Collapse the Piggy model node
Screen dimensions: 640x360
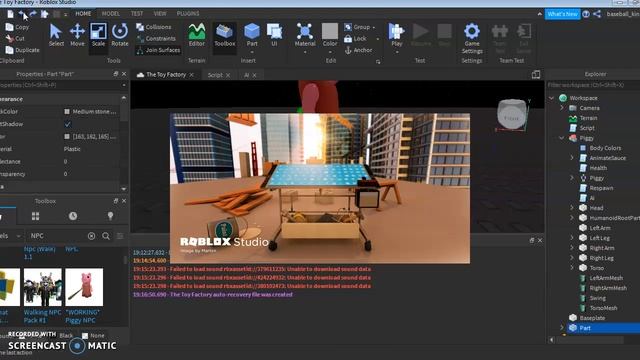(562, 138)
